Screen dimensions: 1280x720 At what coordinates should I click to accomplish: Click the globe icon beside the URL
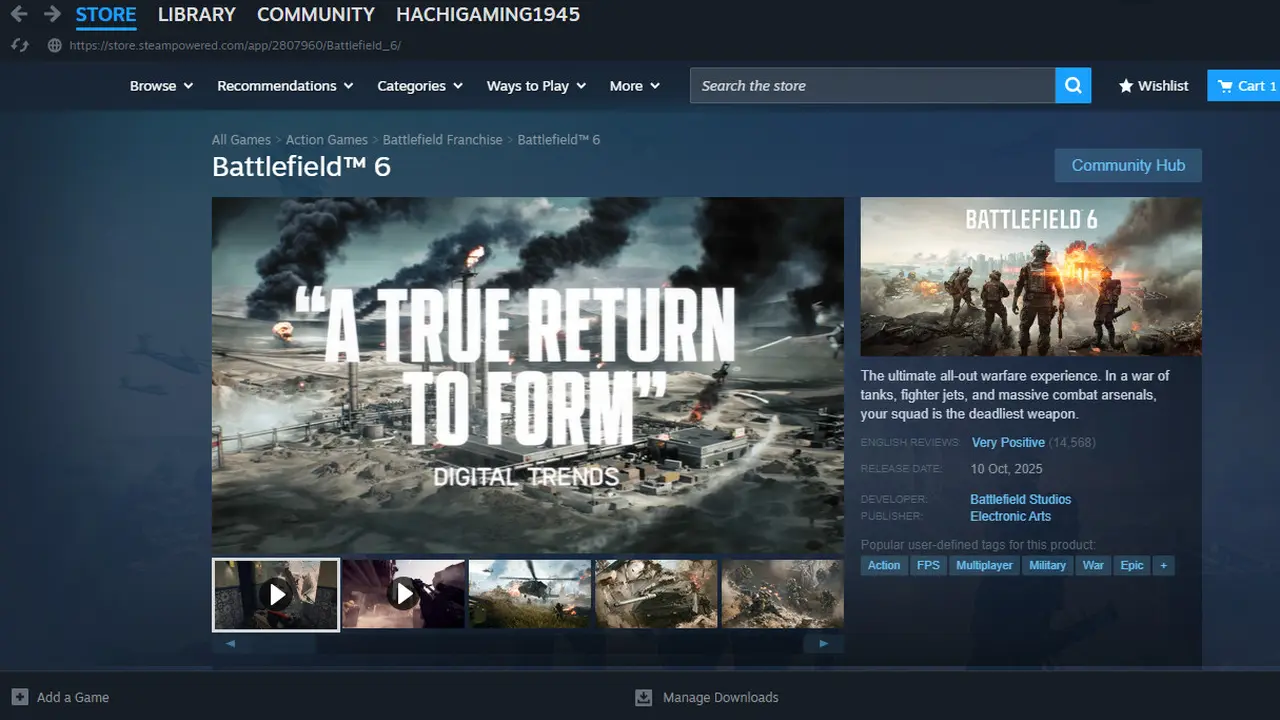54,45
